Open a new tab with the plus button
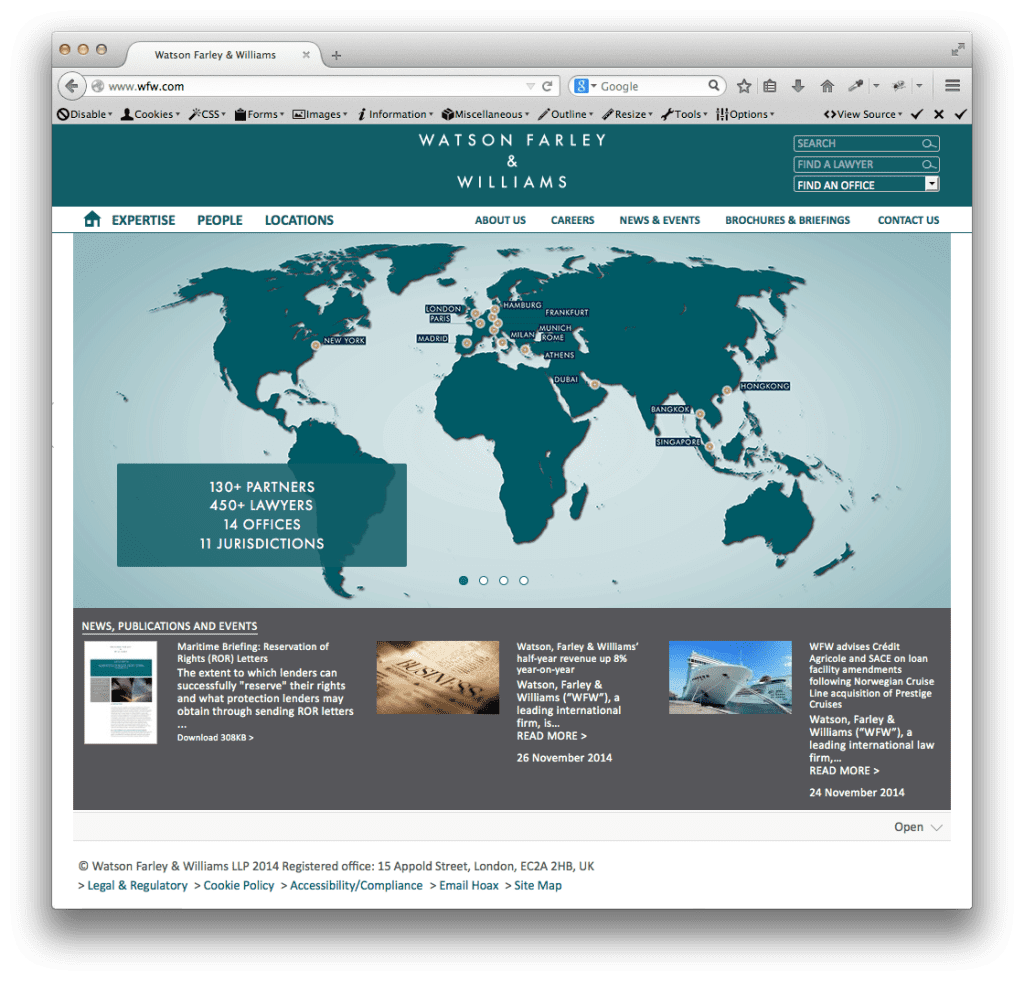This screenshot has width=1024, height=981. click(x=336, y=55)
